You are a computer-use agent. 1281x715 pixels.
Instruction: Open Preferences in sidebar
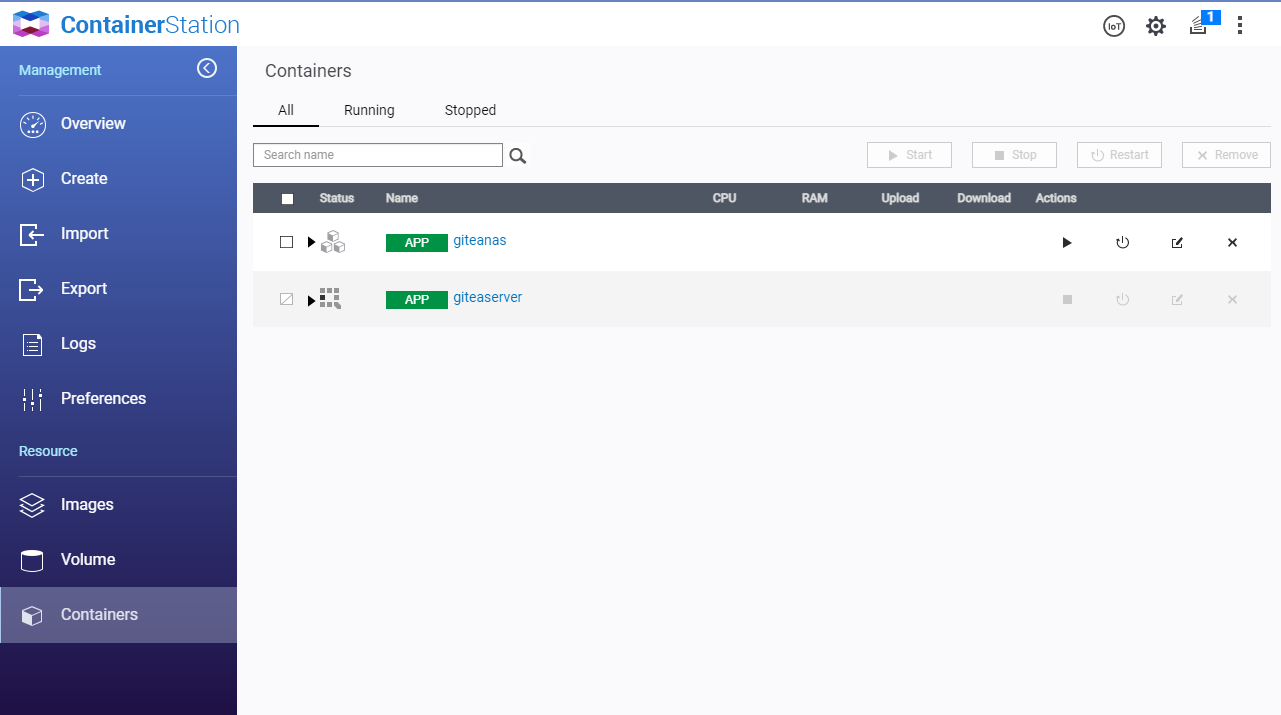click(x=118, y=399)
